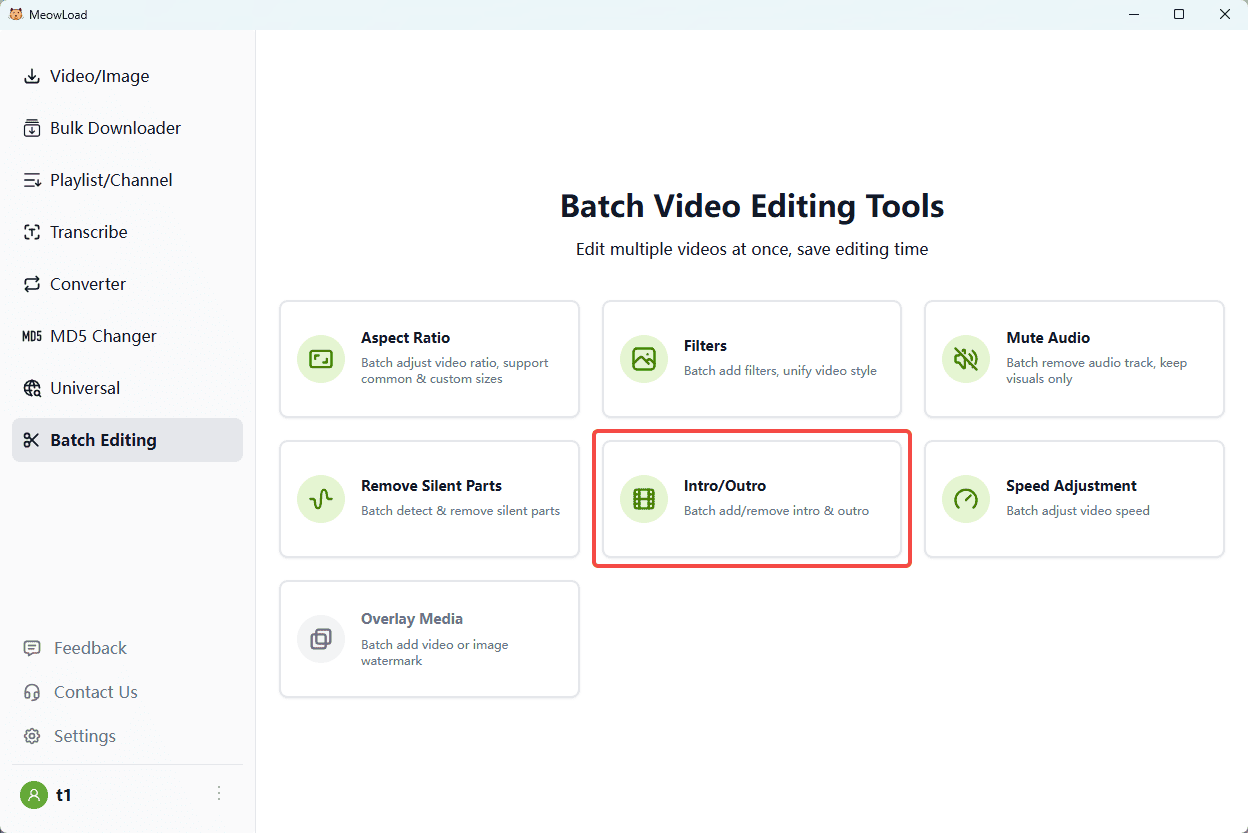Click the Speed Adjustment gauge icon
The width and height of the screenshot is (1248, 833).
[x=966, y=499]
